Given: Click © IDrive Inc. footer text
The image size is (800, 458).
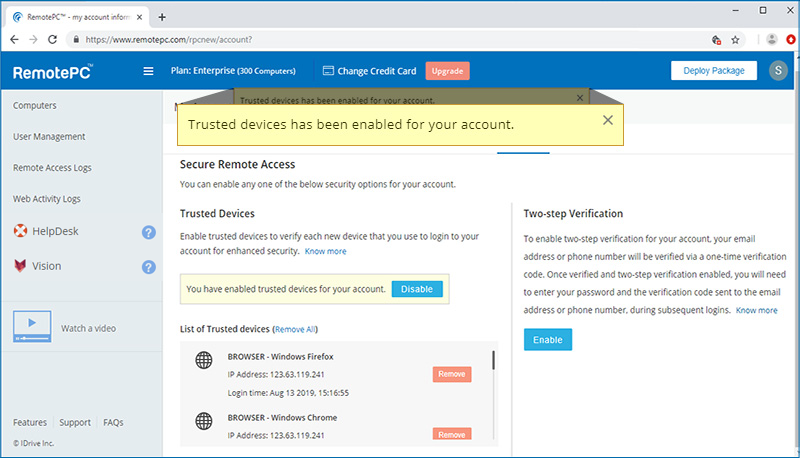Looking at the screenshot, I should [33, 443].
